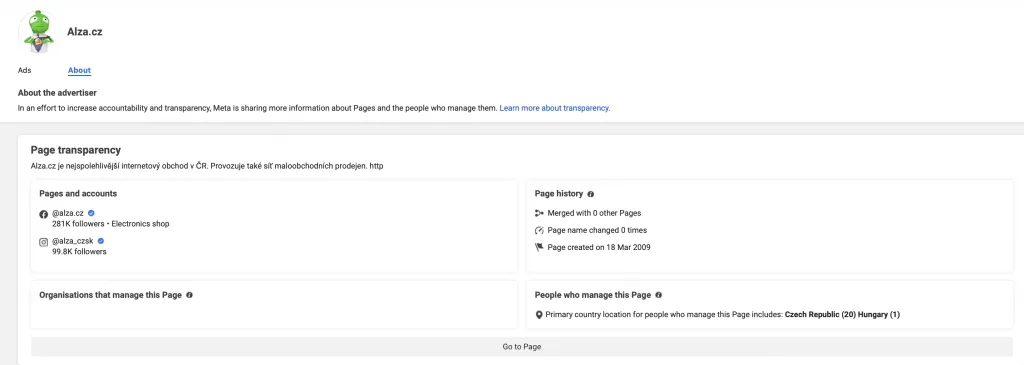Open the @alza_czsk Instagram account
The width and height of the screenshot is (1024, 365).
(73, 242)
